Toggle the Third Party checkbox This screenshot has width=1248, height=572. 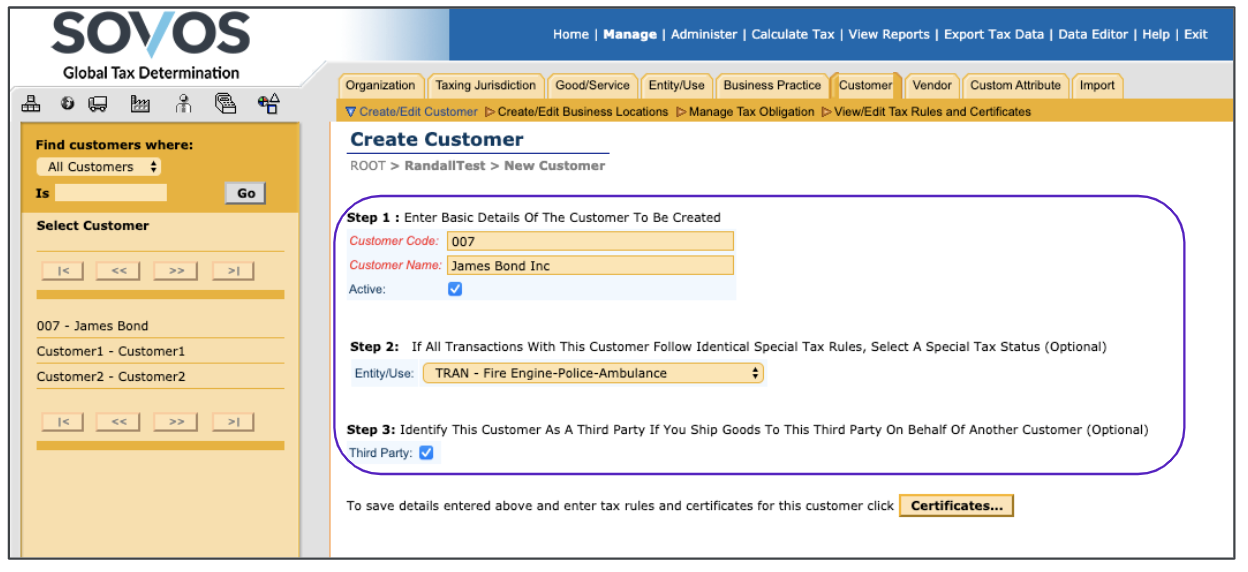[x=426, y=453]
